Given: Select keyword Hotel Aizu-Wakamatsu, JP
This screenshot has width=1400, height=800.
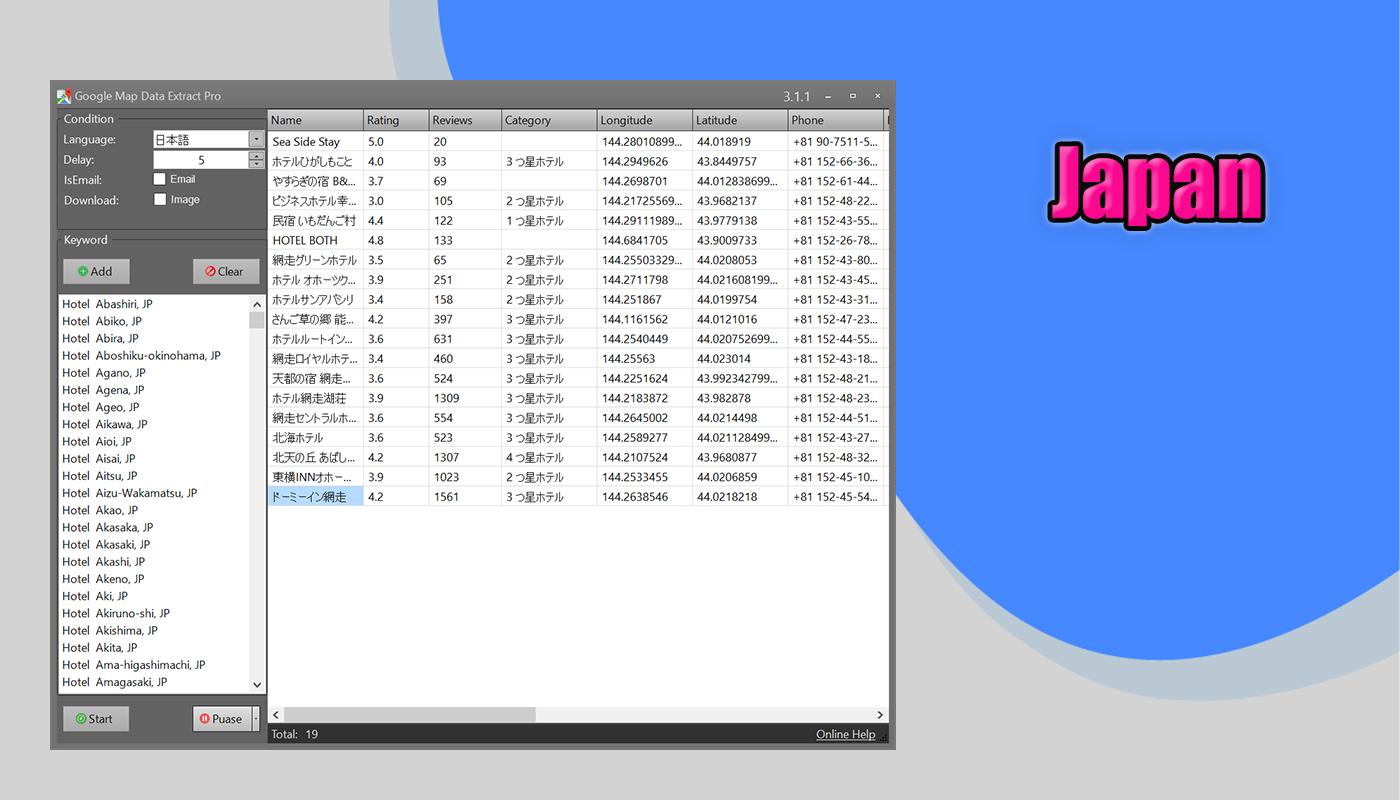Looking at the screenshot, I should [x=130, y=493].
